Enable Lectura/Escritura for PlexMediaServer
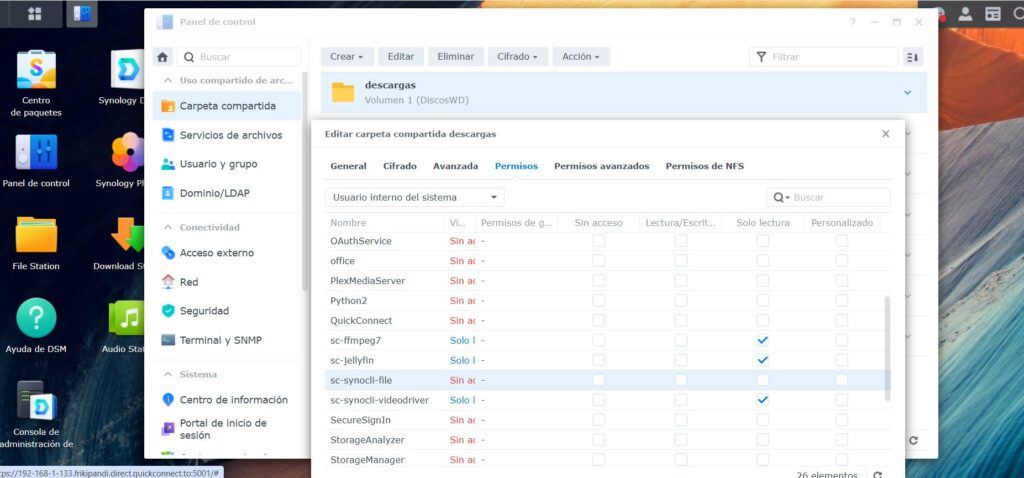 [680, 281]
